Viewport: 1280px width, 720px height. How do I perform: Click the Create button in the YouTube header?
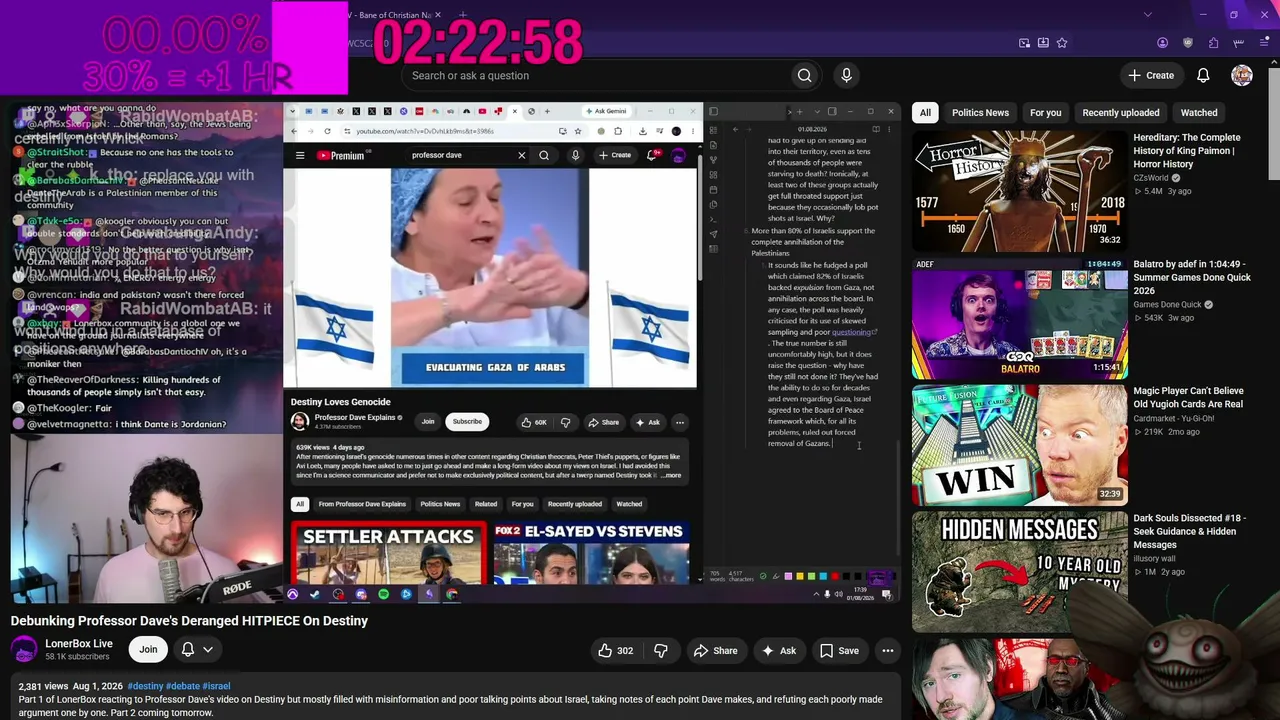pos(1150,75)
